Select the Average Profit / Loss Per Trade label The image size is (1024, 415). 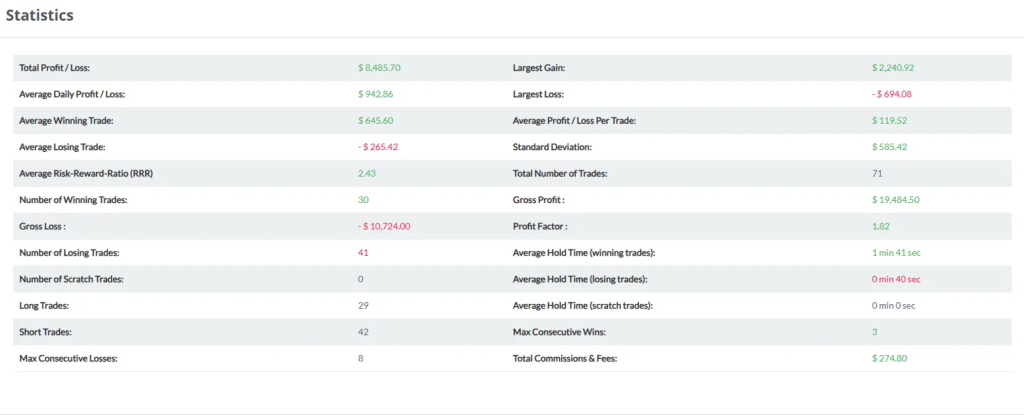point(575,120)
